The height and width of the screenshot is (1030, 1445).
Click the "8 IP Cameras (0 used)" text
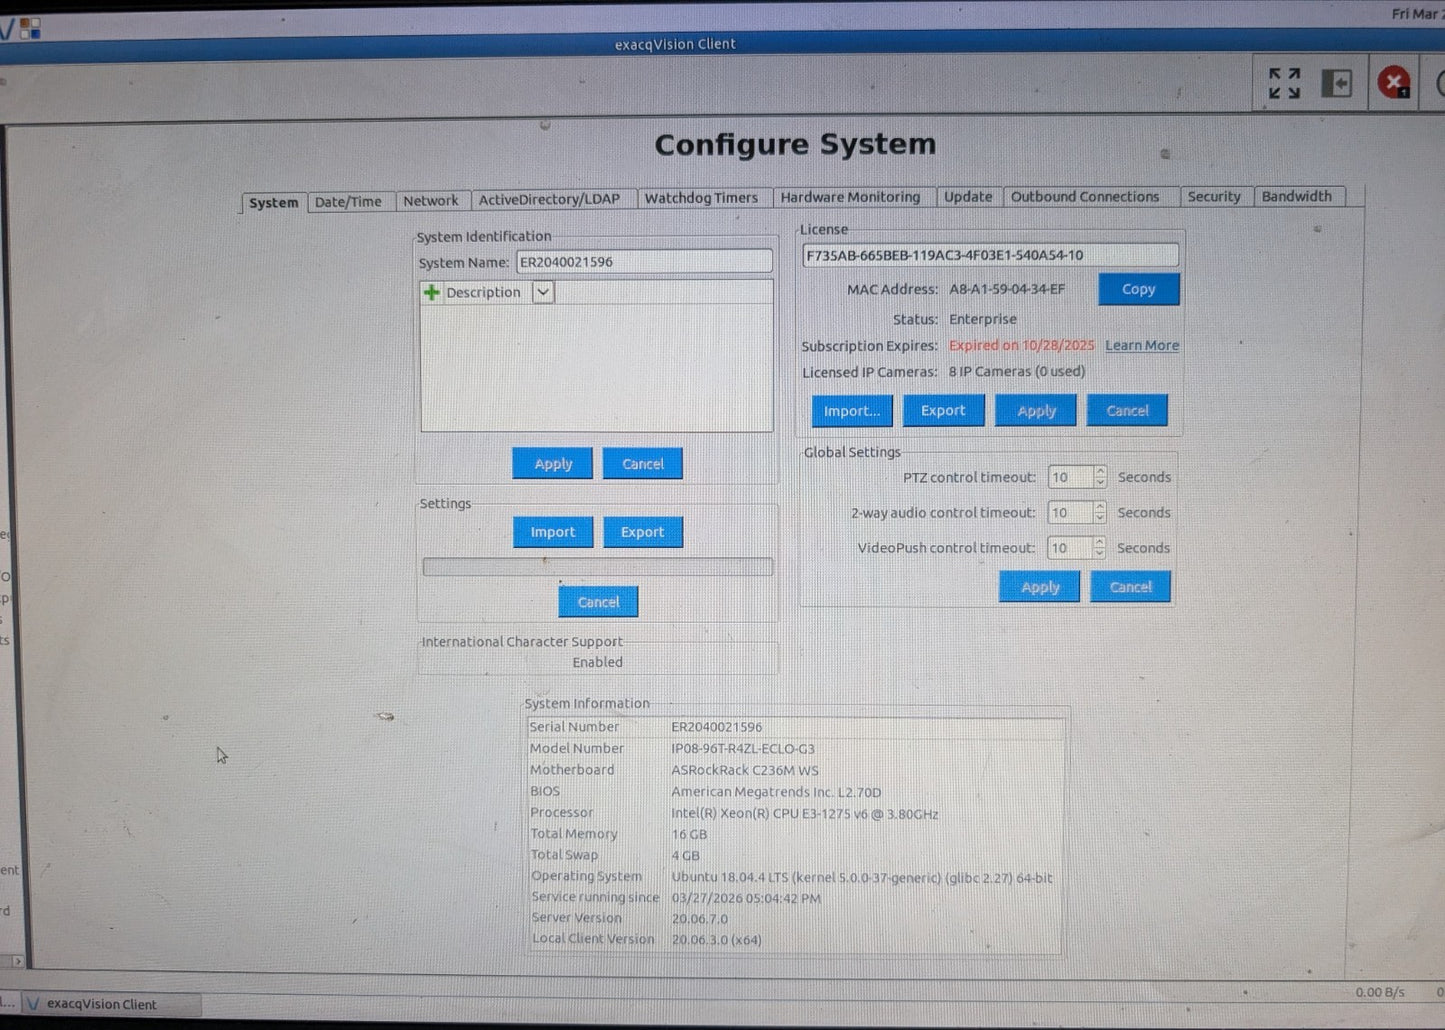pos(1017,371)
